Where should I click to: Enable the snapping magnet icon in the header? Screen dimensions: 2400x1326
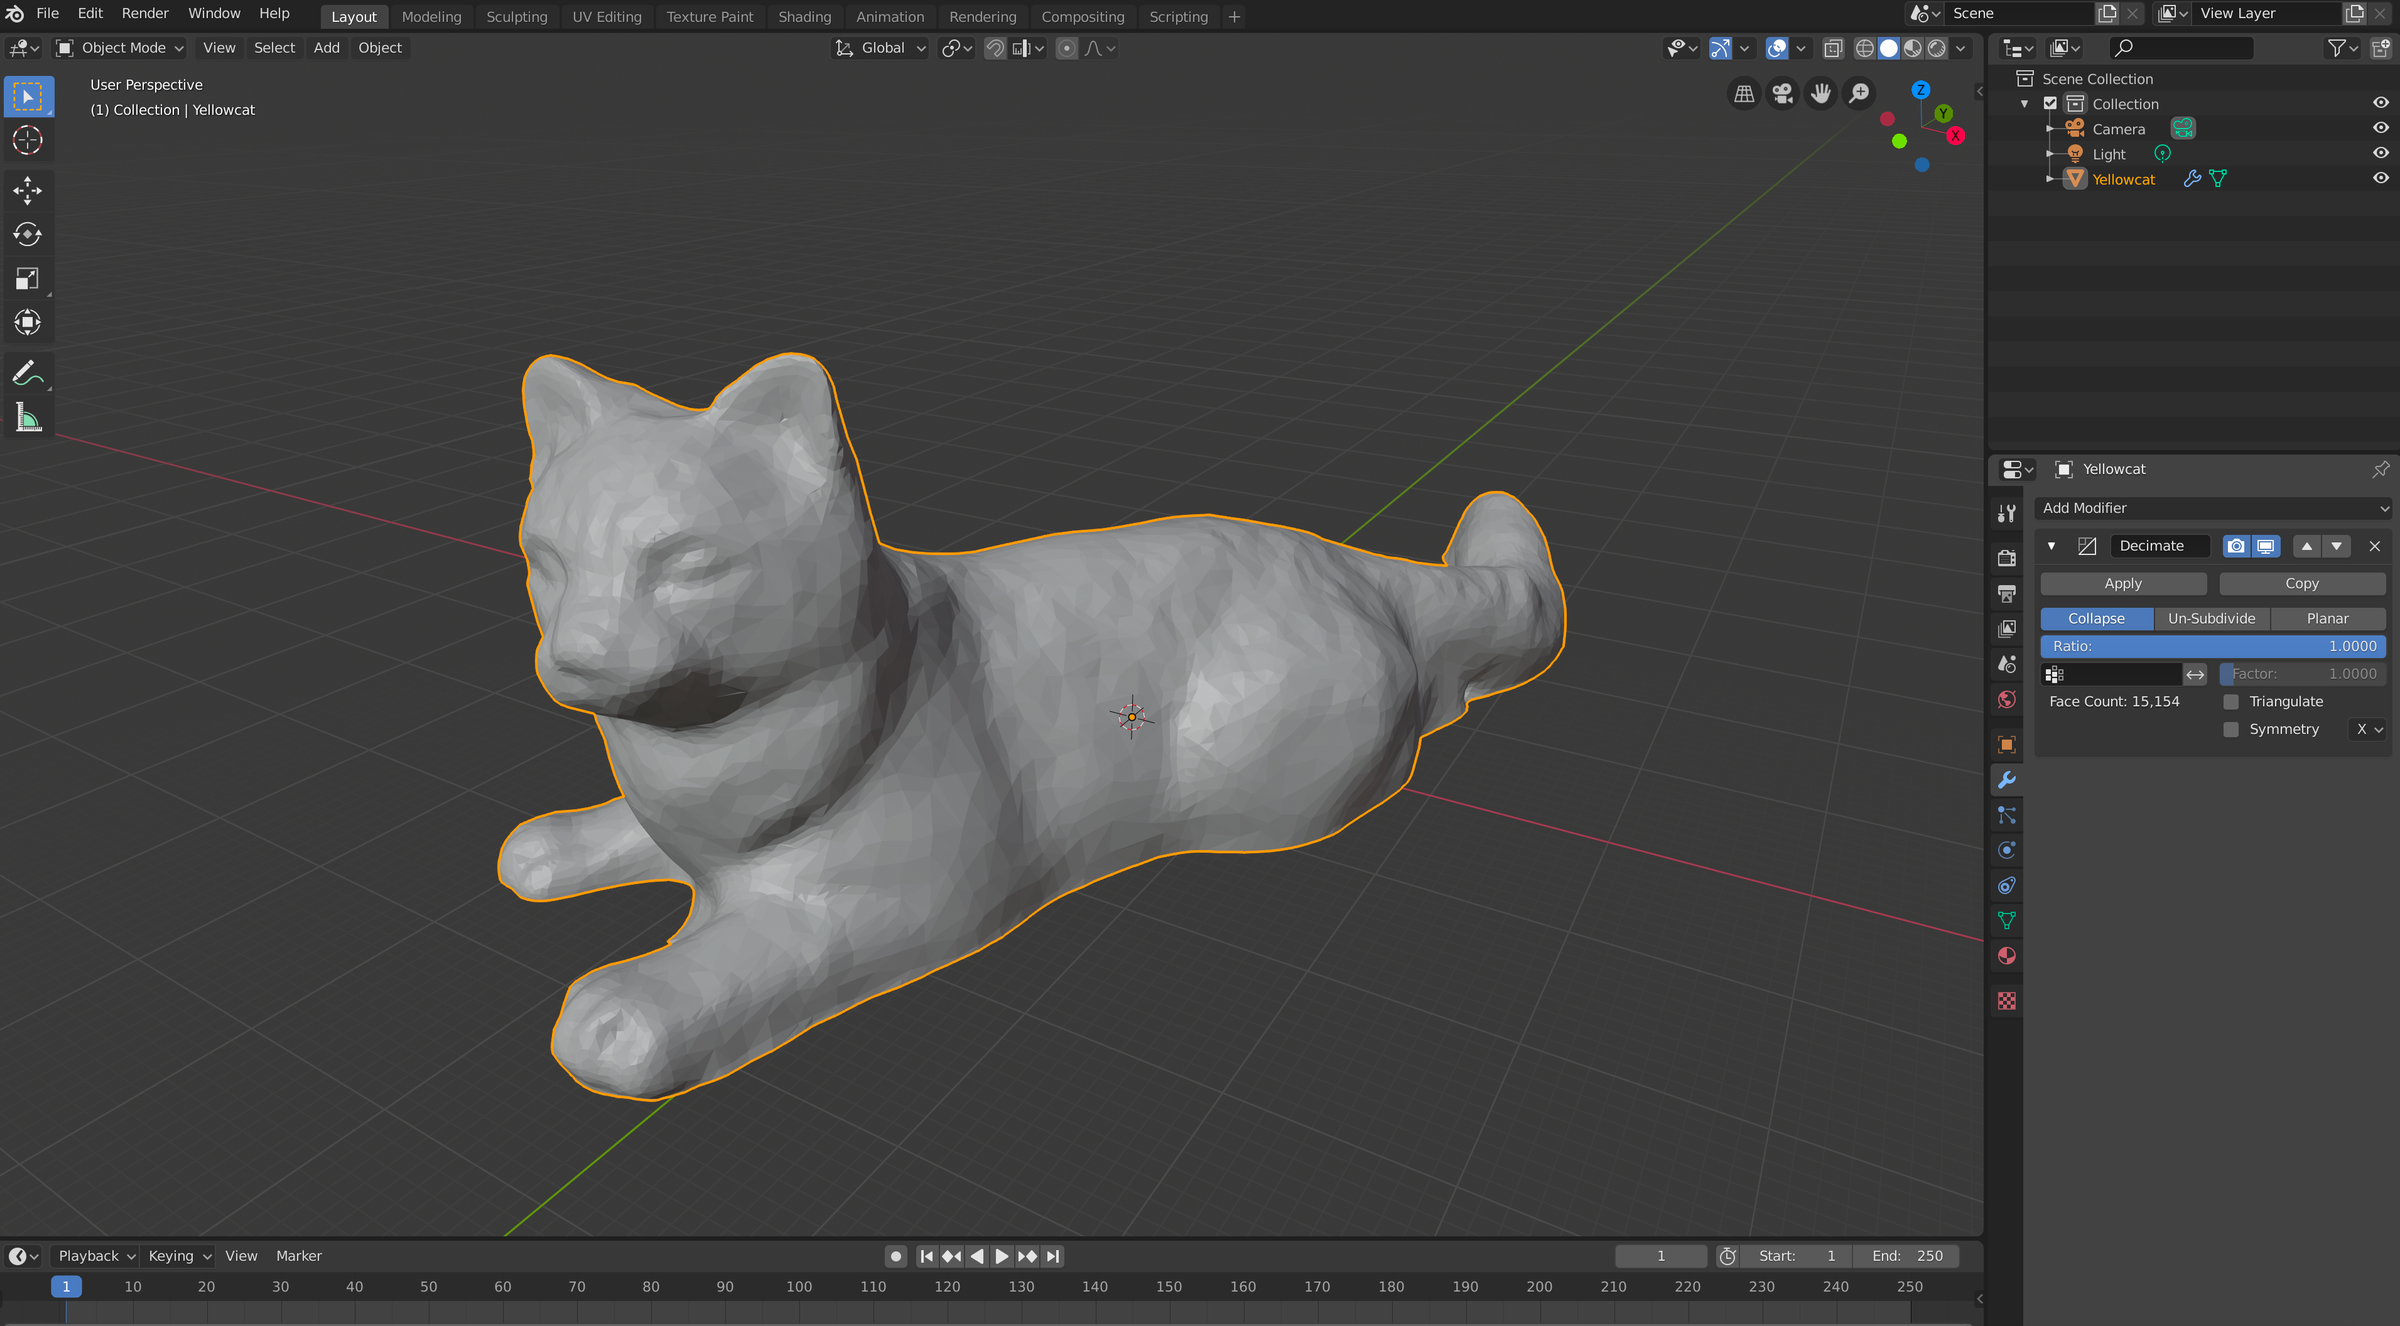995,47
